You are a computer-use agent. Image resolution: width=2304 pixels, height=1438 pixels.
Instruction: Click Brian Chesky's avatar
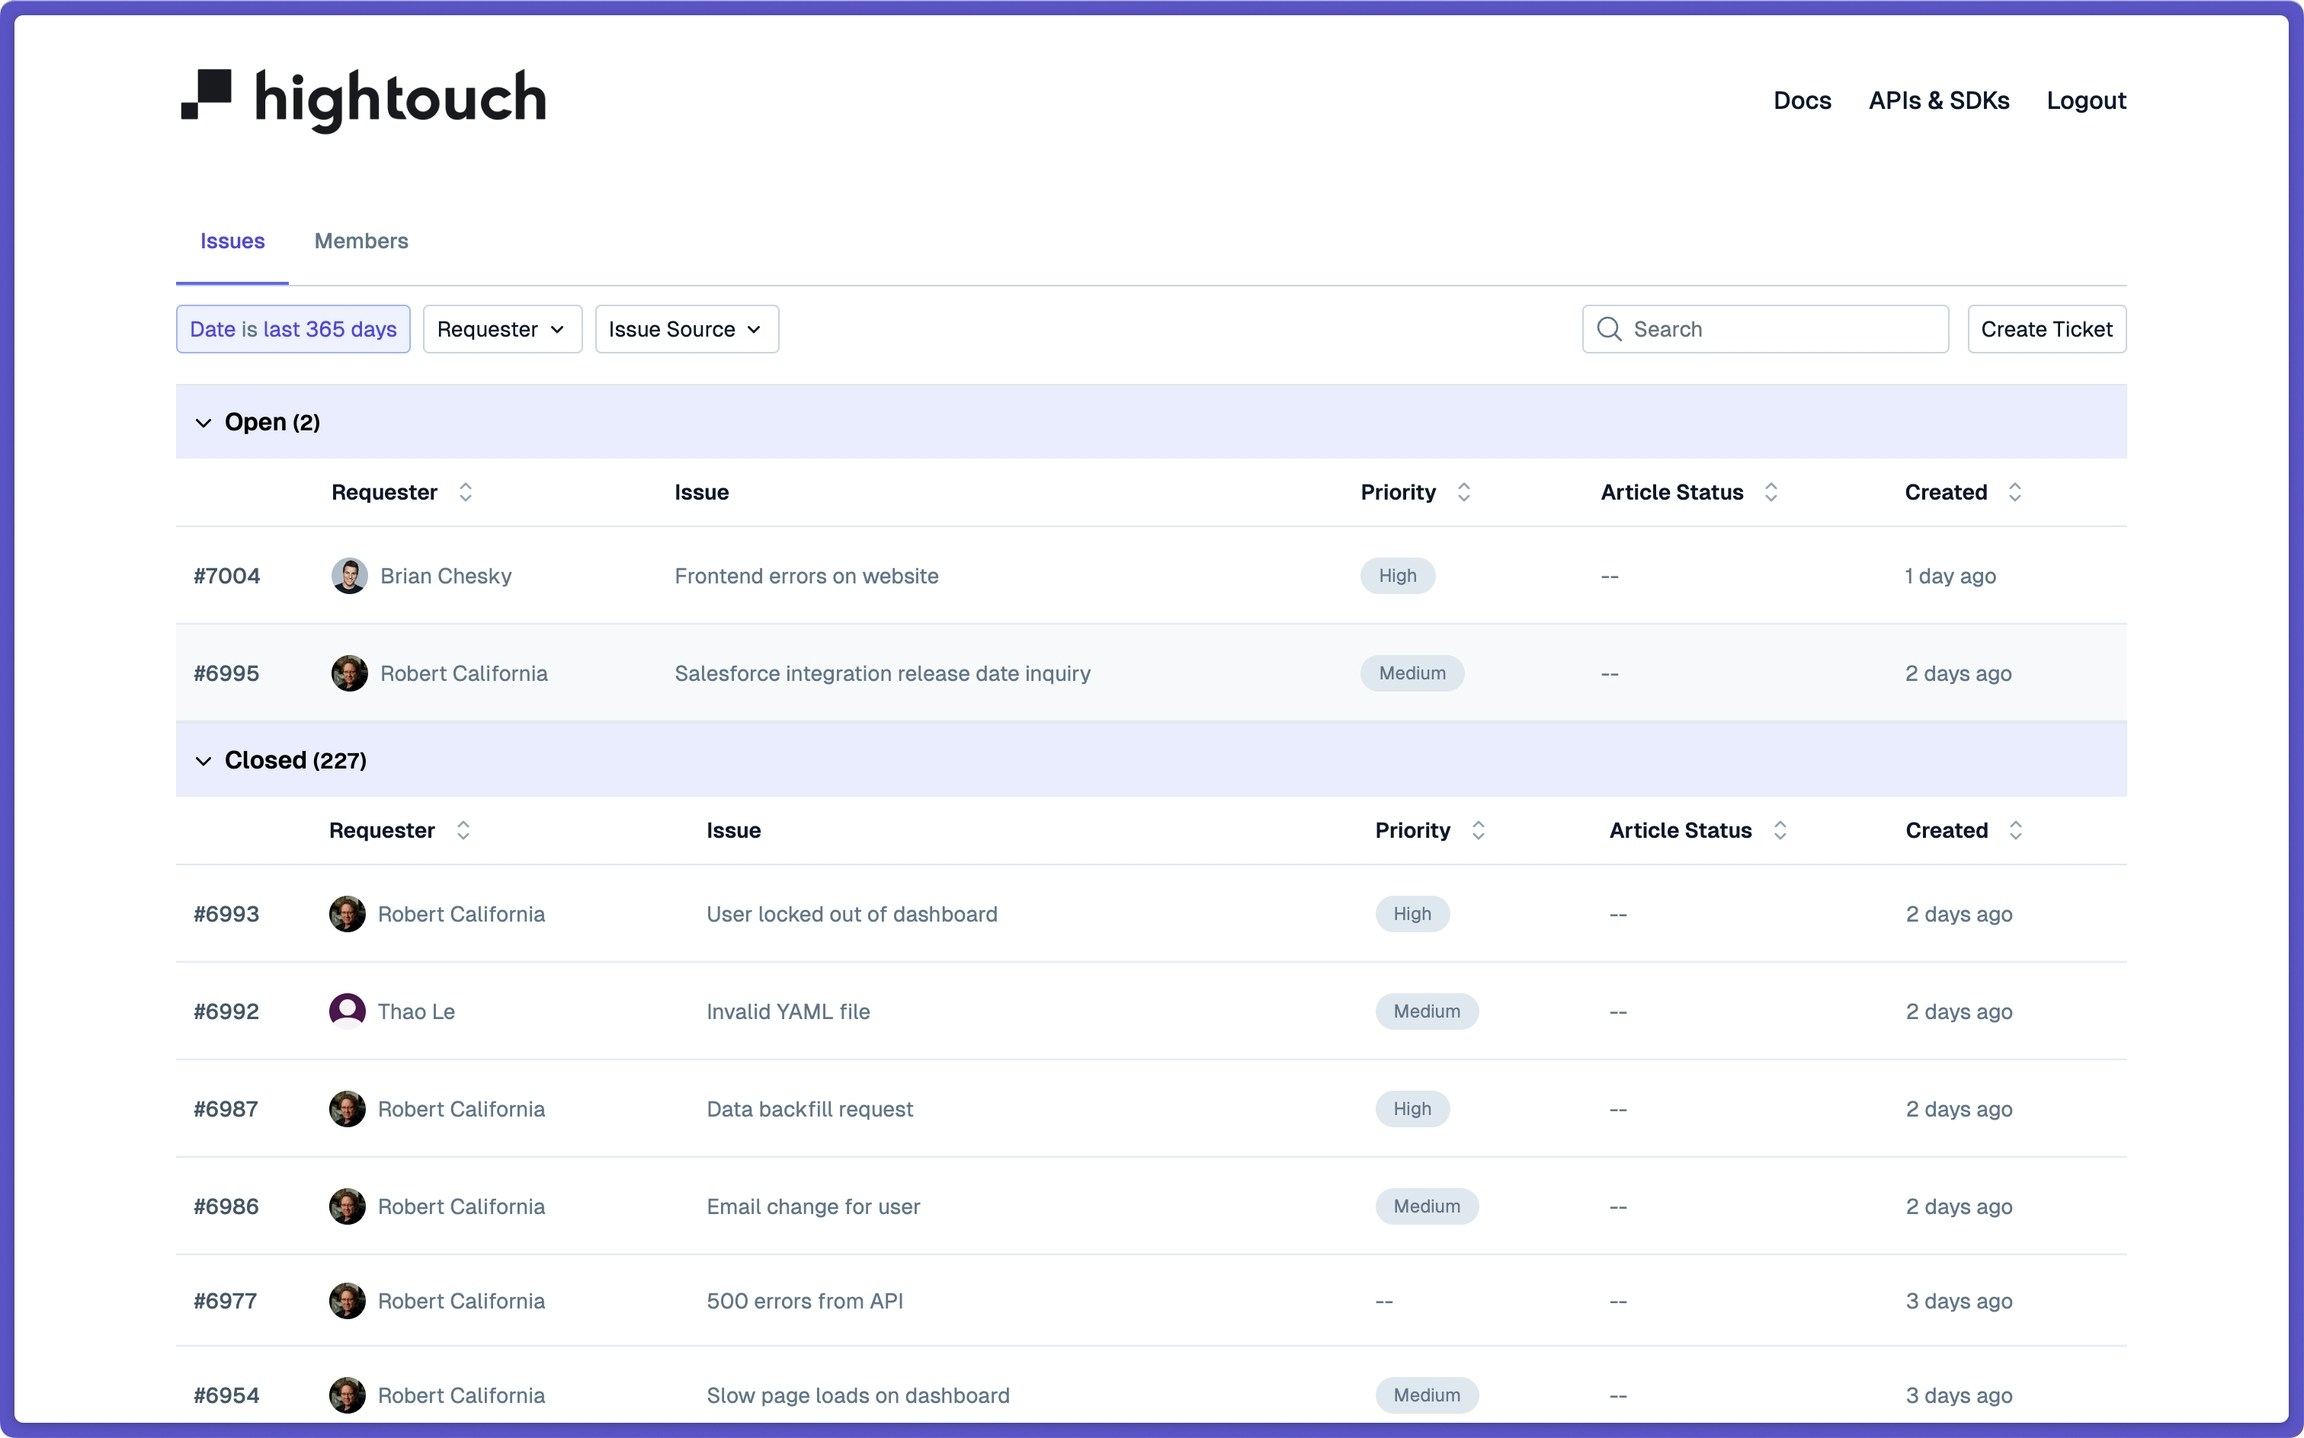(x=349, y=576)
